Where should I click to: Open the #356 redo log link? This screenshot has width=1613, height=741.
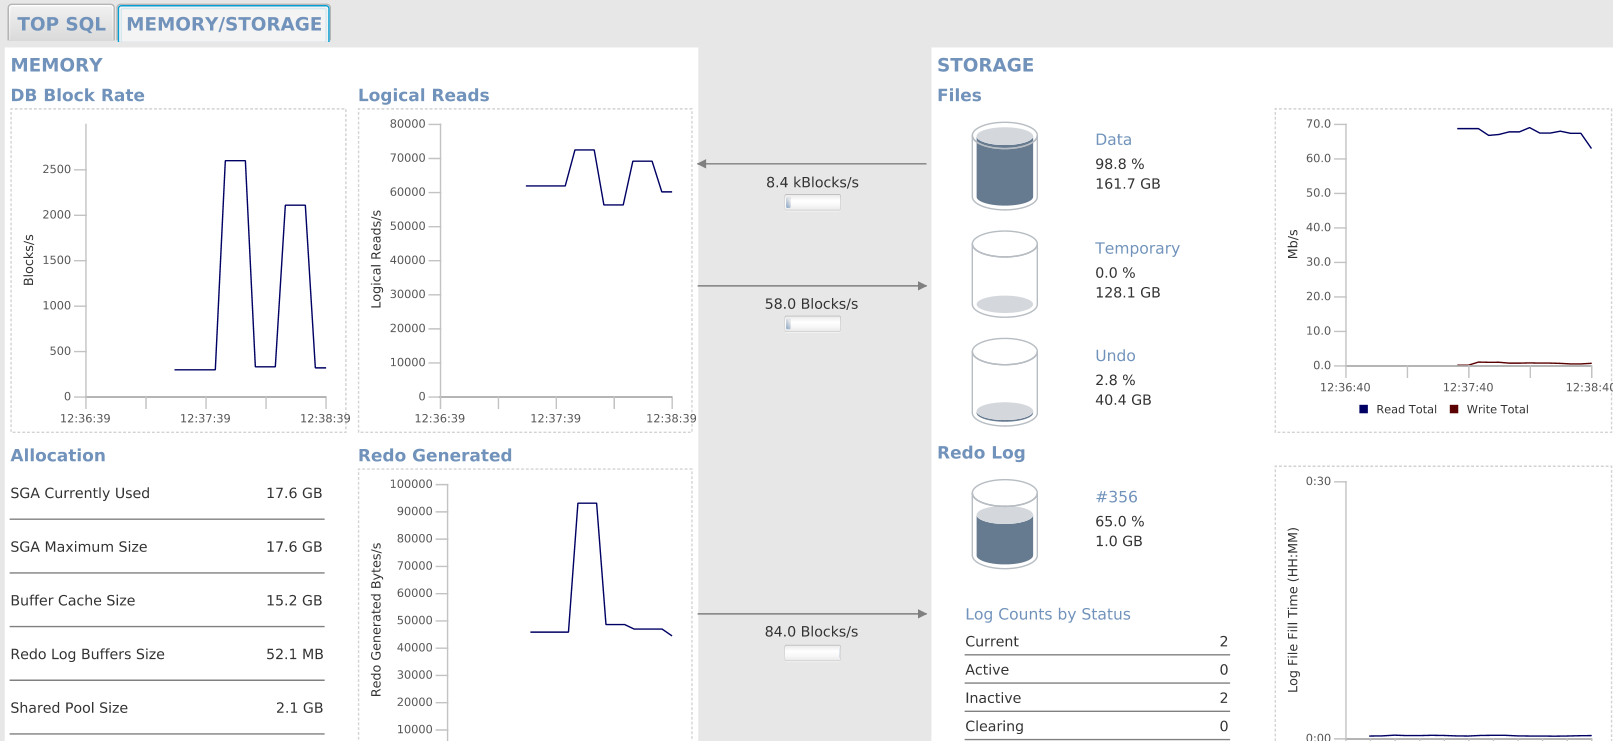(1116, 497)
